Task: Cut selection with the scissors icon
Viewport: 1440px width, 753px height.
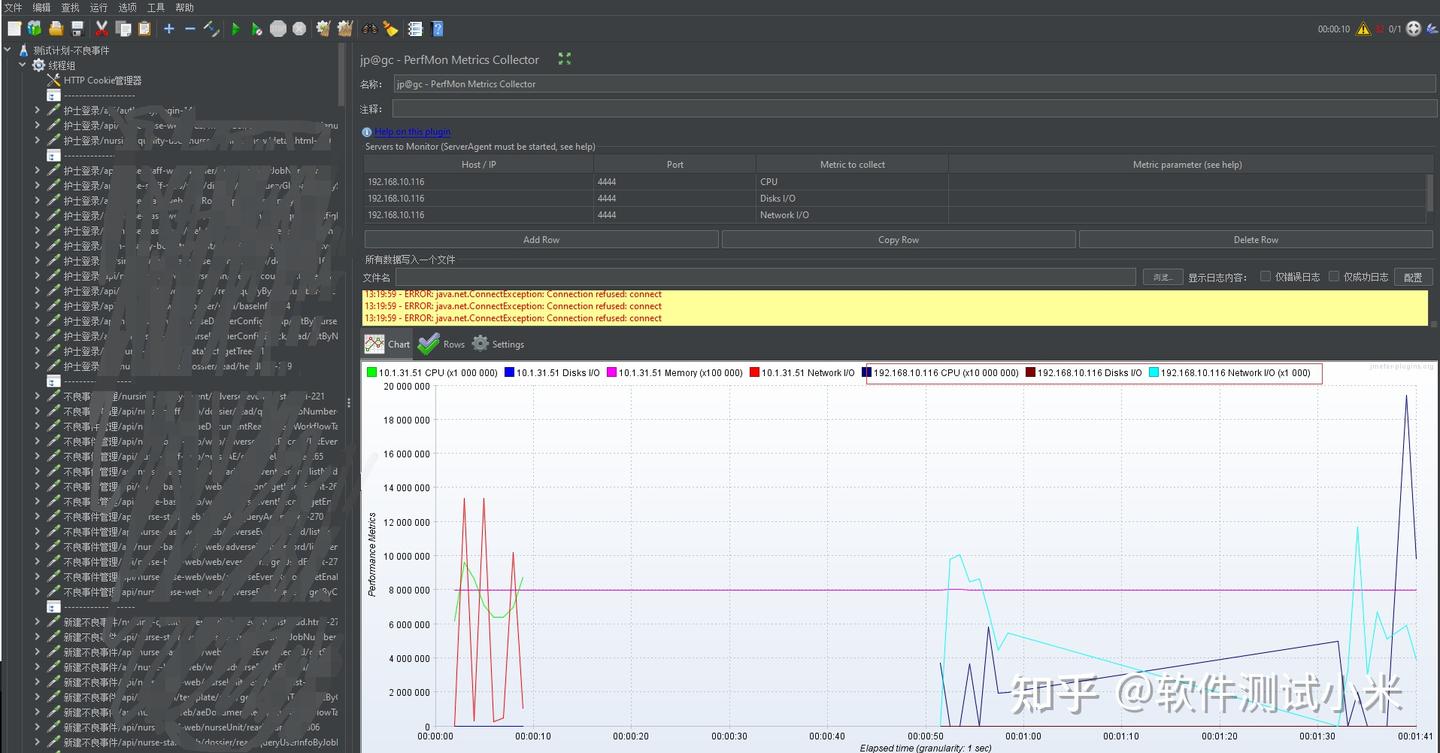Action: 101,29
